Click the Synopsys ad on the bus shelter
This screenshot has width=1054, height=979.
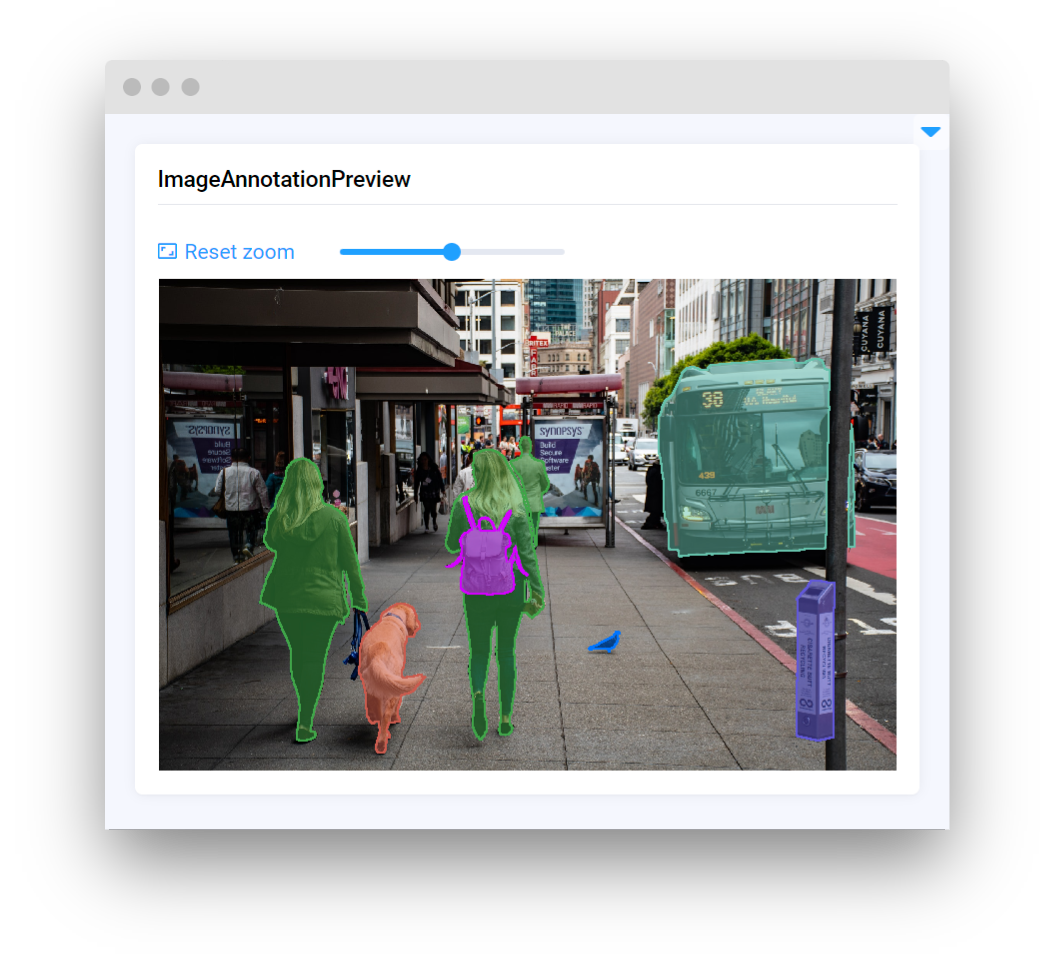569,460
